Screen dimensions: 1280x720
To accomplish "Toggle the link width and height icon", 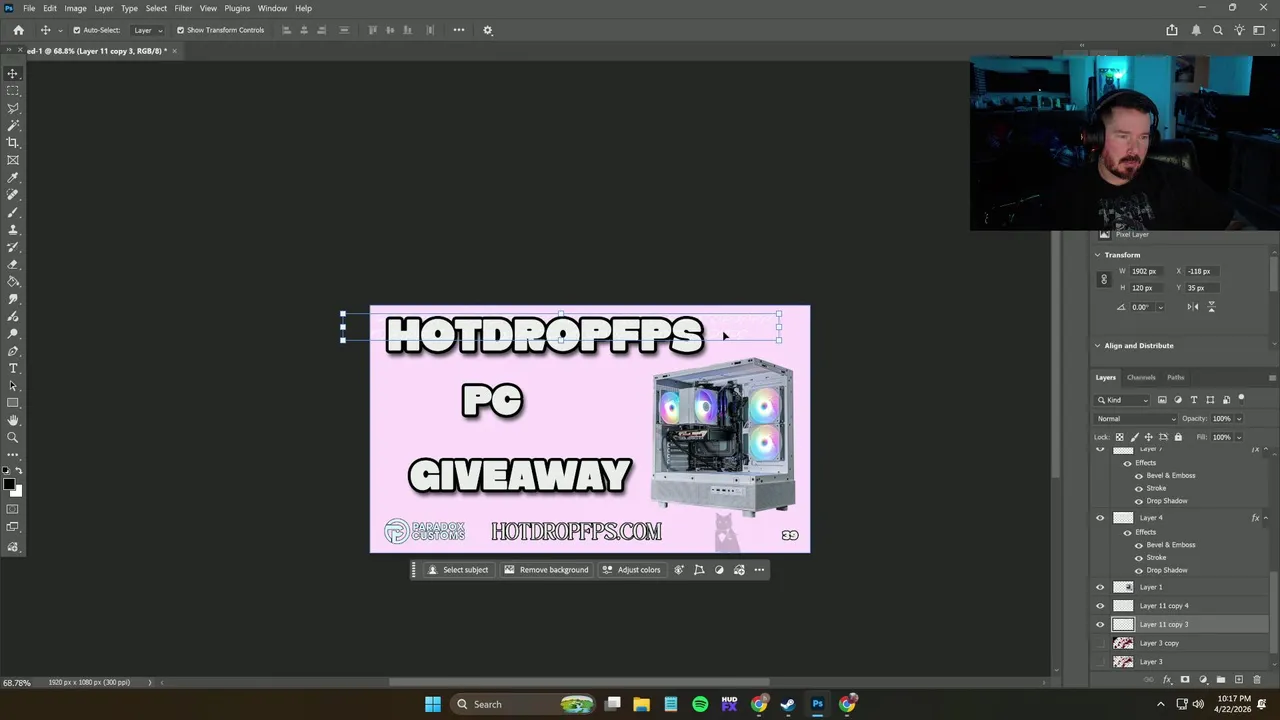I will [x=1104, y=280].
